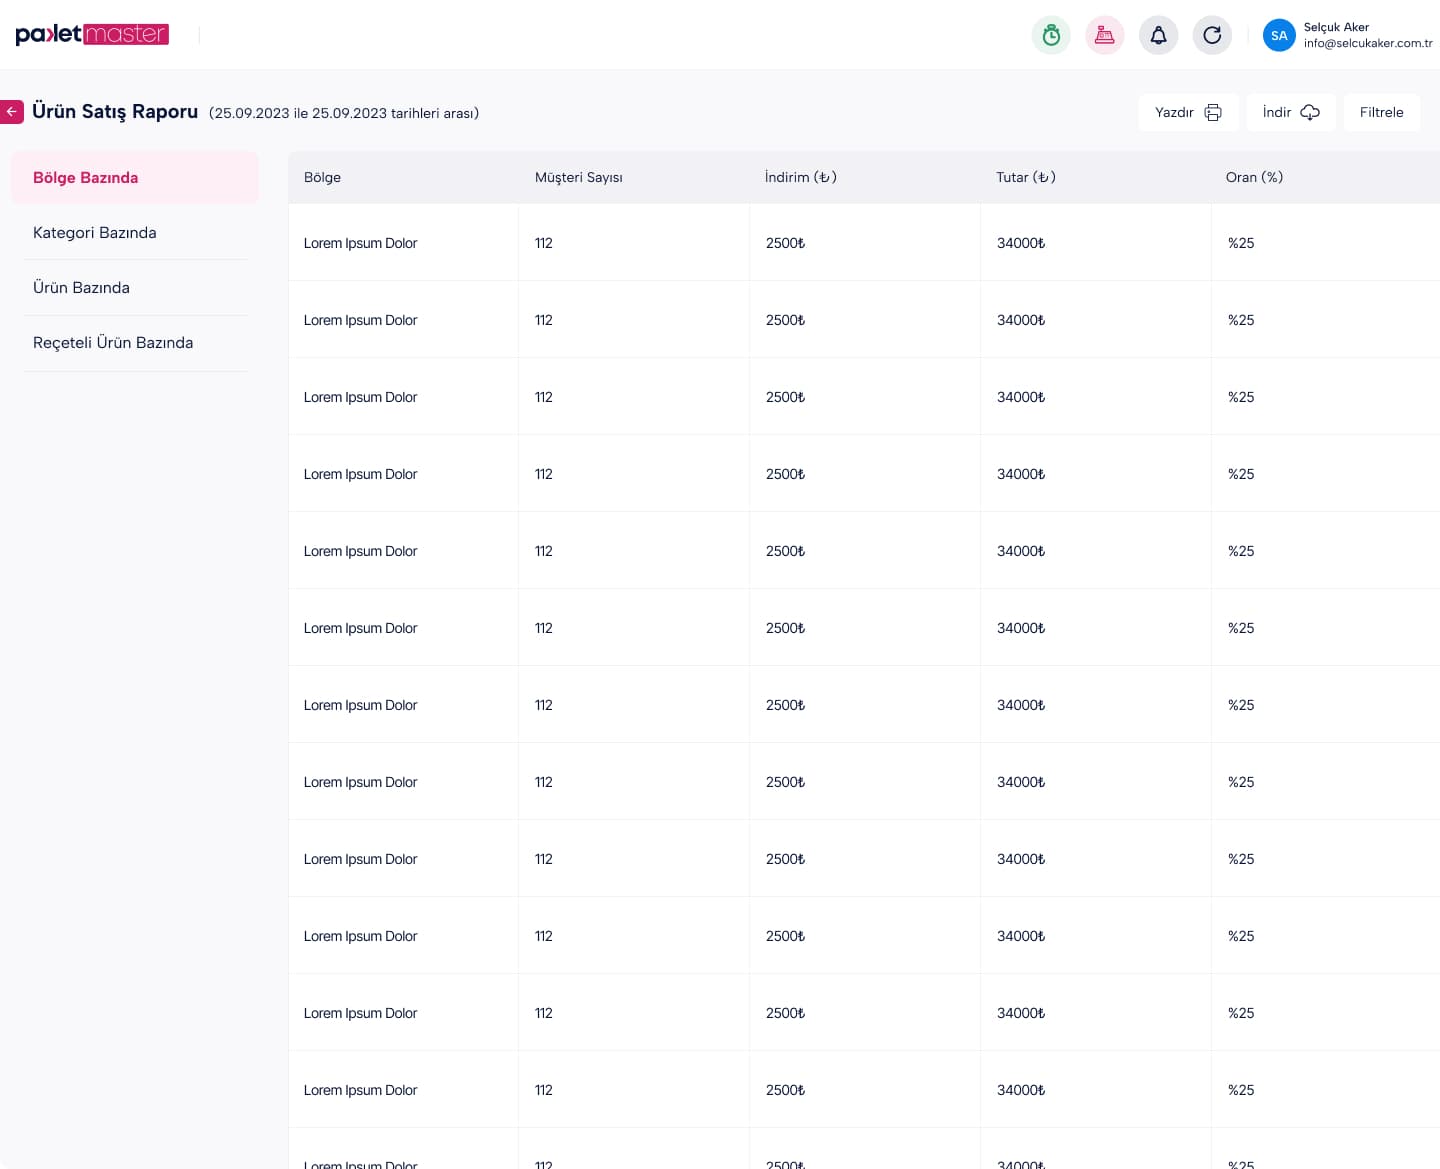Click the Yazdır label text

pos(1174,112)
